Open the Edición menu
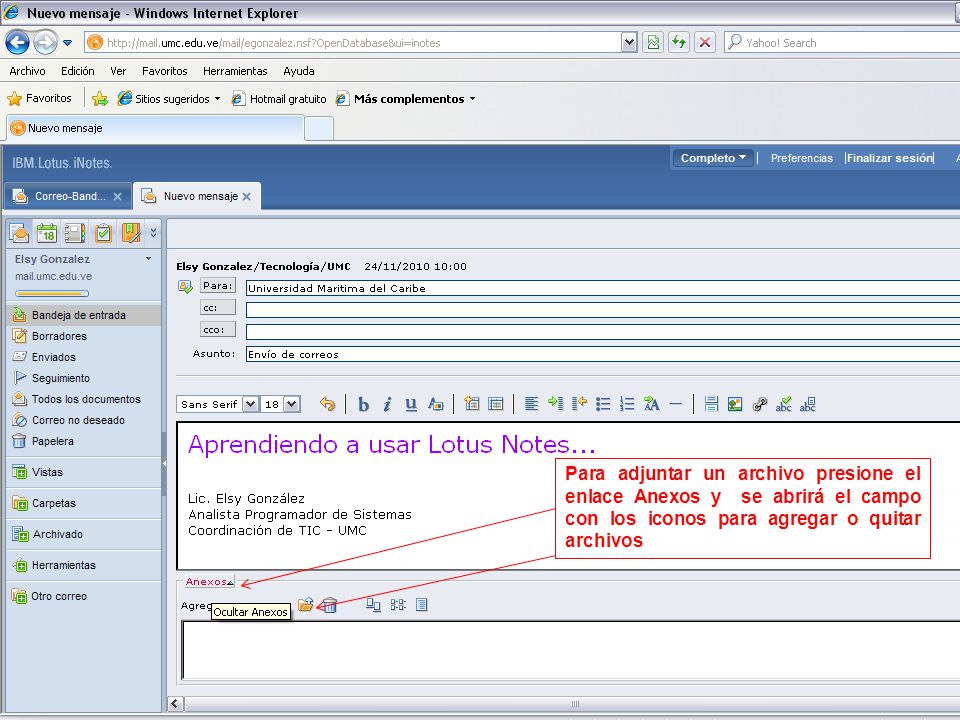This screenshot has width=960, height=720. 78,71
